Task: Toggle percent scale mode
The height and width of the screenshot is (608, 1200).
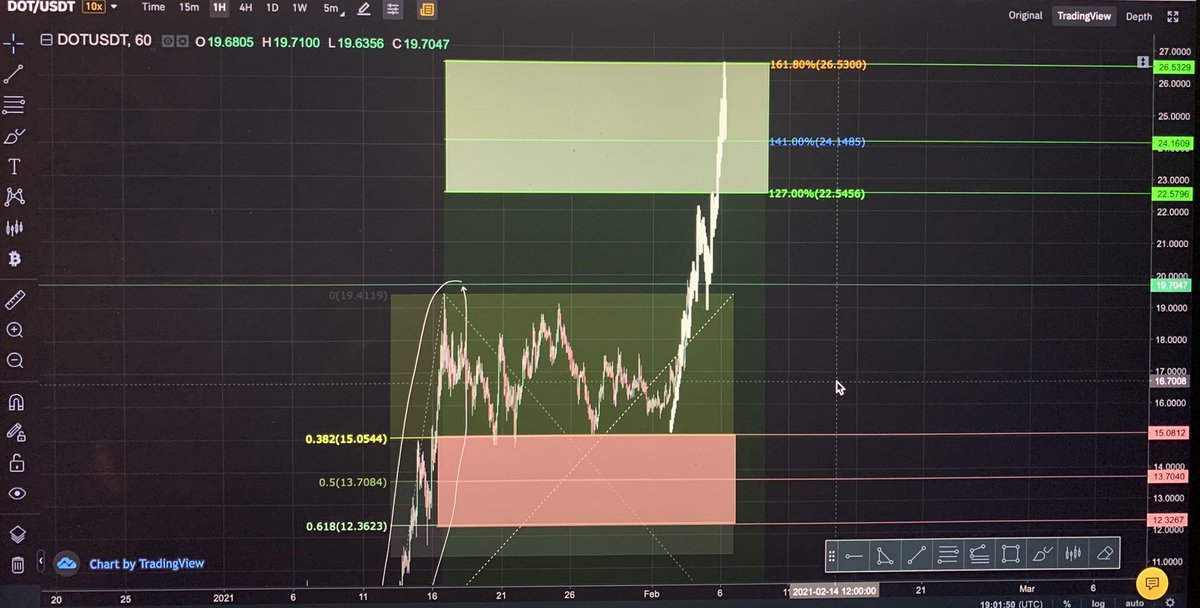Action: click(x=1068, y=603)
